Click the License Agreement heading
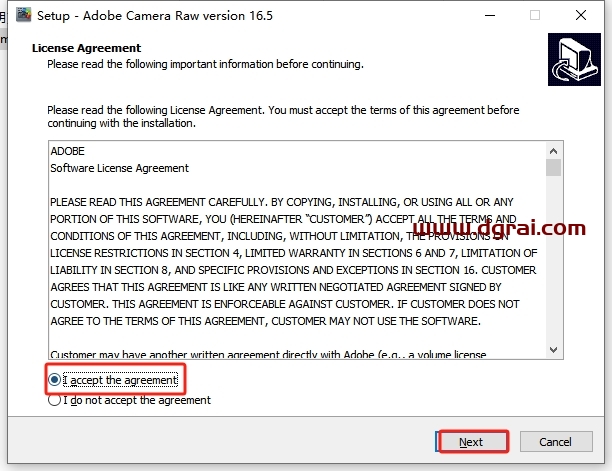The image size is (612, 471). (86, 48)
